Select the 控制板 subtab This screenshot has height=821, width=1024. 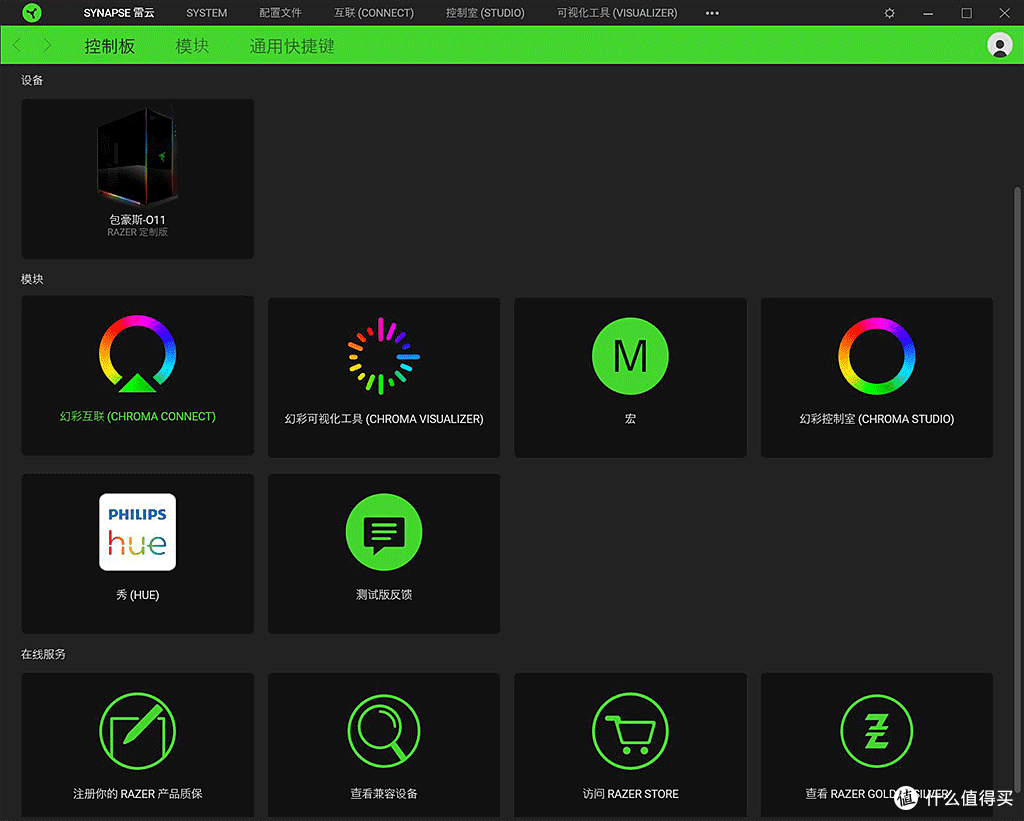click(x=110, y=46)
